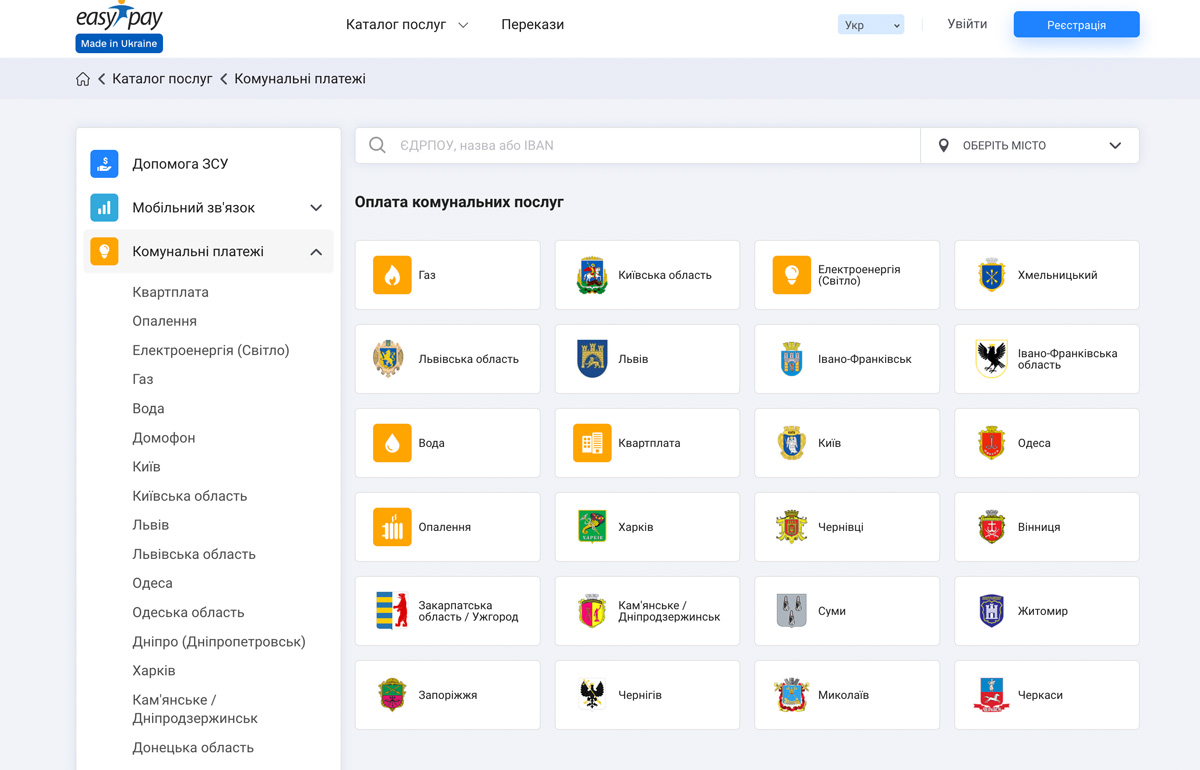Click the search magnifier icon
The height and width of the screenshot is (770, 1200).
[x=377, y=144]
